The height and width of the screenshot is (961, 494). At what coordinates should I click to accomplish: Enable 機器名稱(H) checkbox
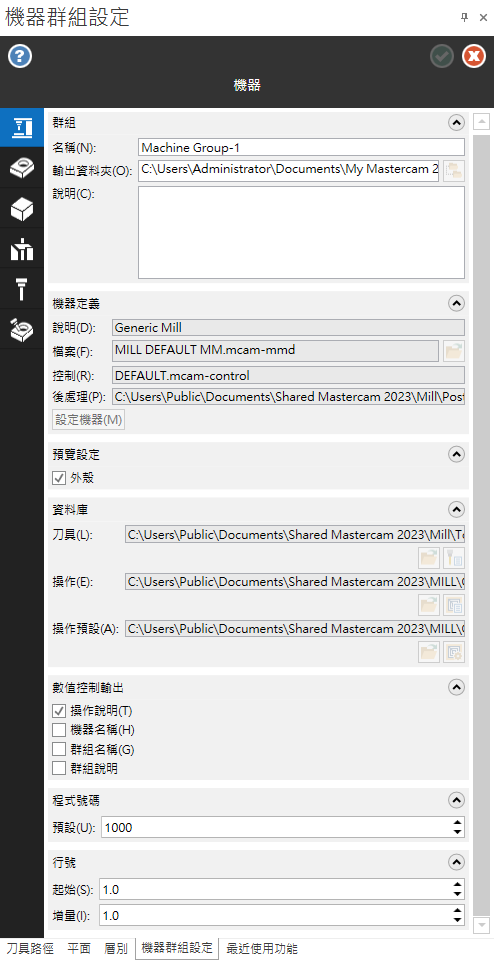[59, 730]
